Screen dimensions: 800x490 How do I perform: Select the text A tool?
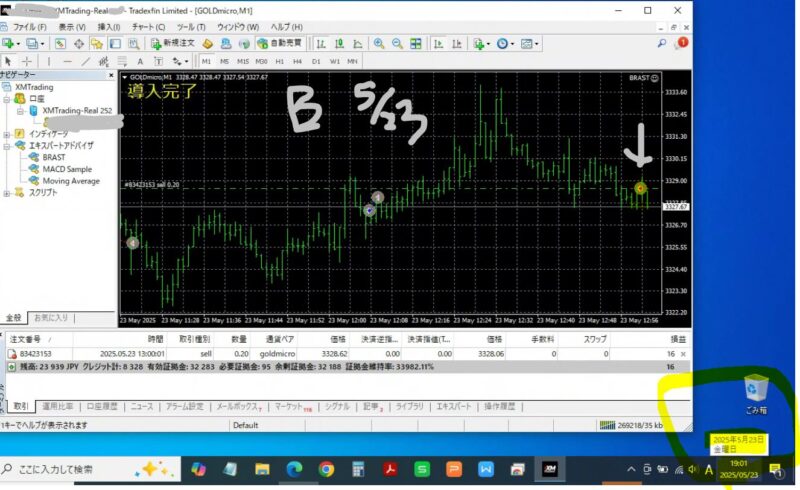140,61
